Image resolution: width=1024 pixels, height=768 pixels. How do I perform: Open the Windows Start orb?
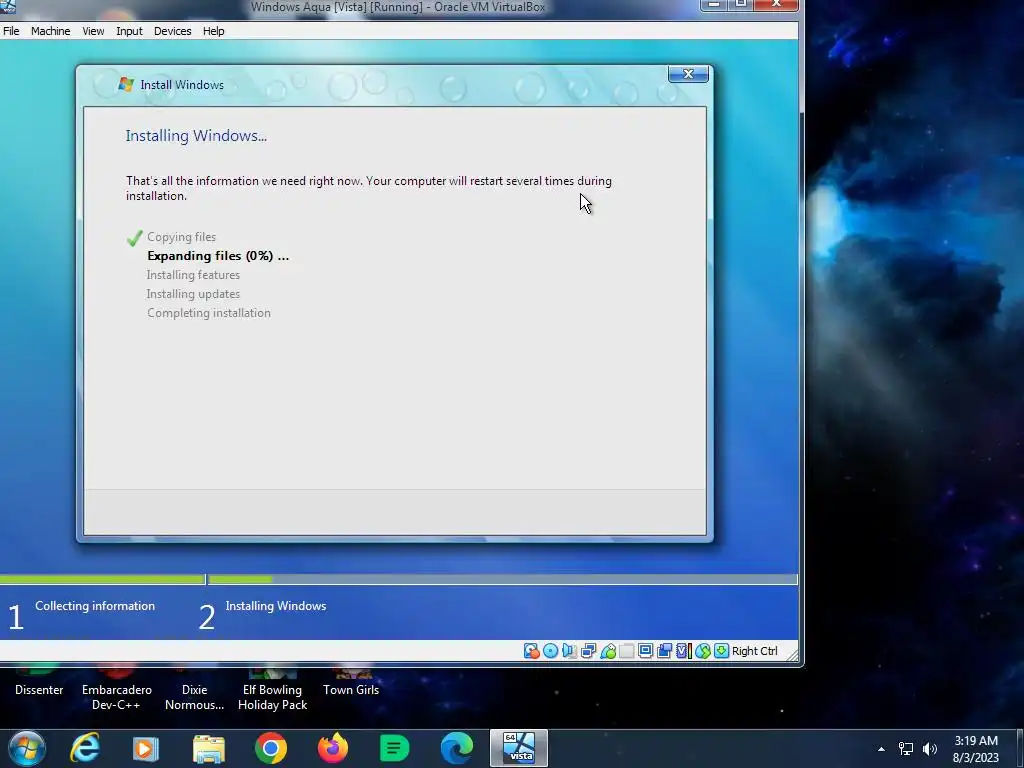pos(27,748)
